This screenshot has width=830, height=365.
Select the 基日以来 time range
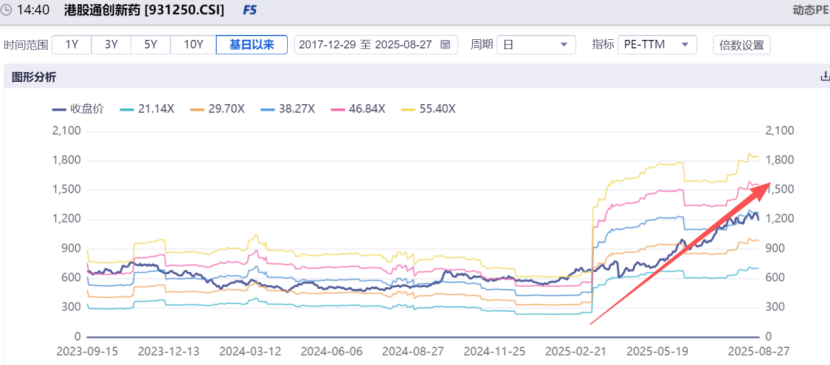pos(251,44)
